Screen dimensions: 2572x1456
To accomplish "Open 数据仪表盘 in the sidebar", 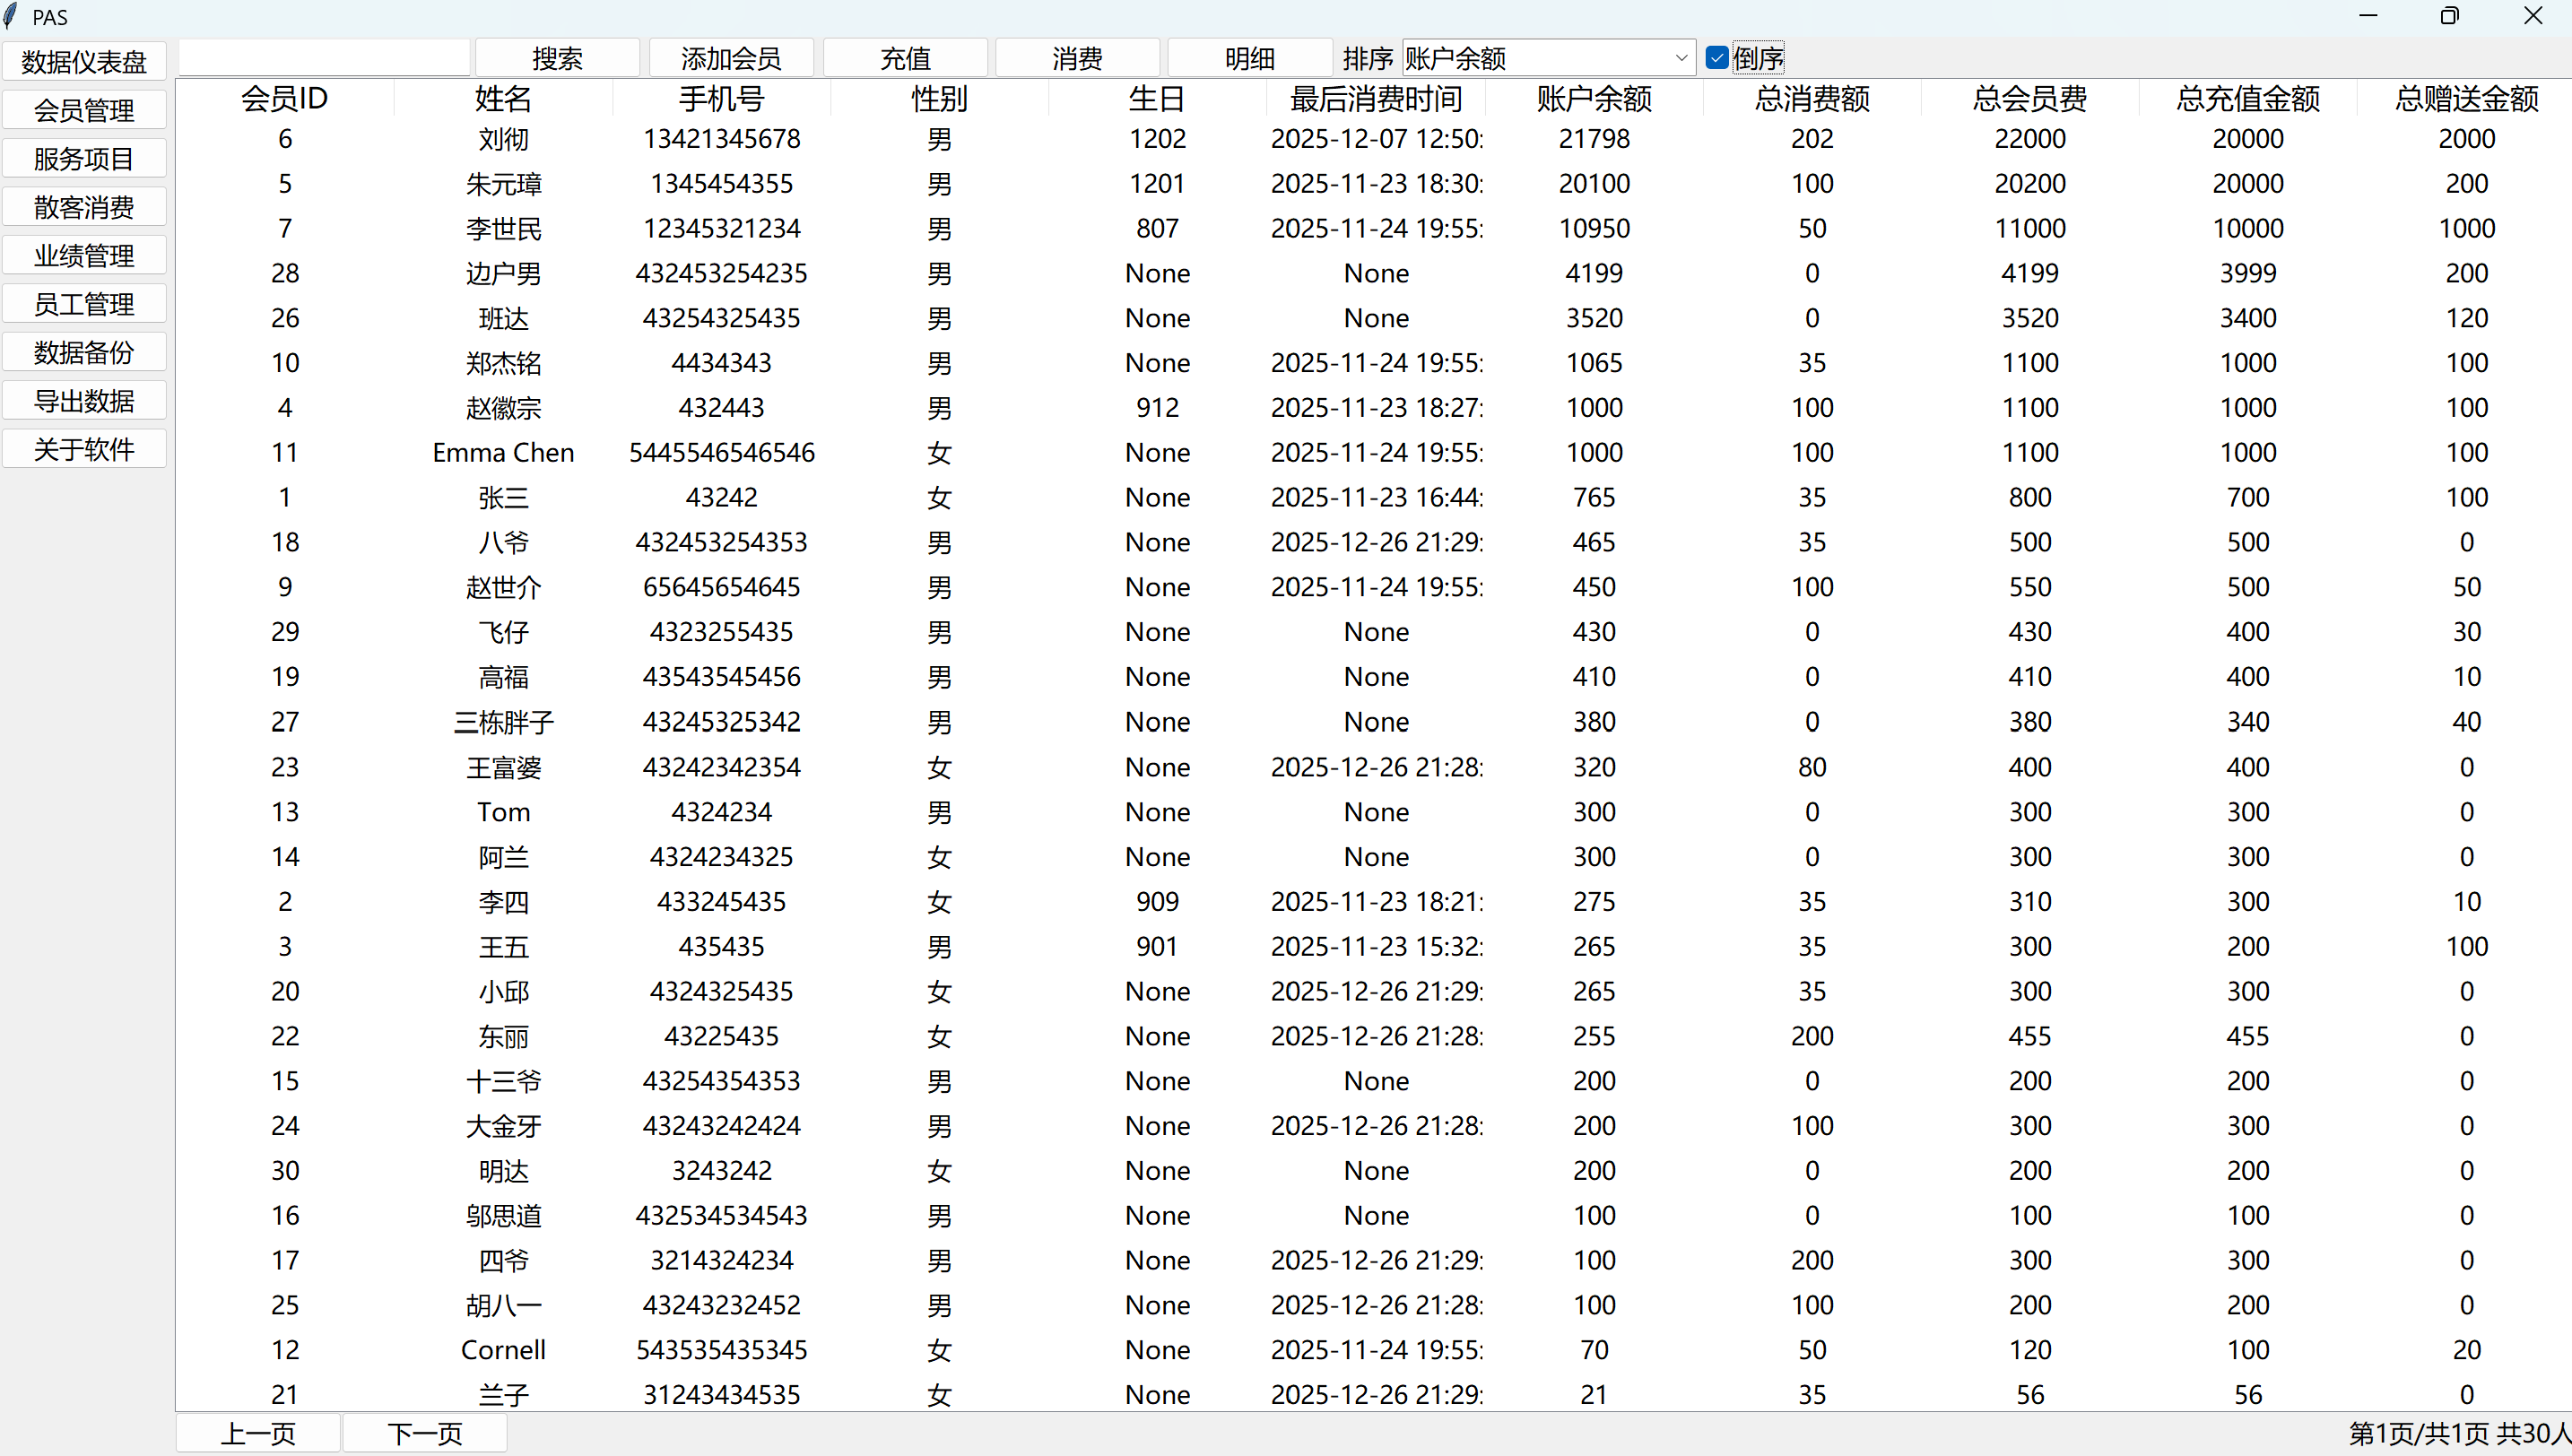I will point(84,62).
